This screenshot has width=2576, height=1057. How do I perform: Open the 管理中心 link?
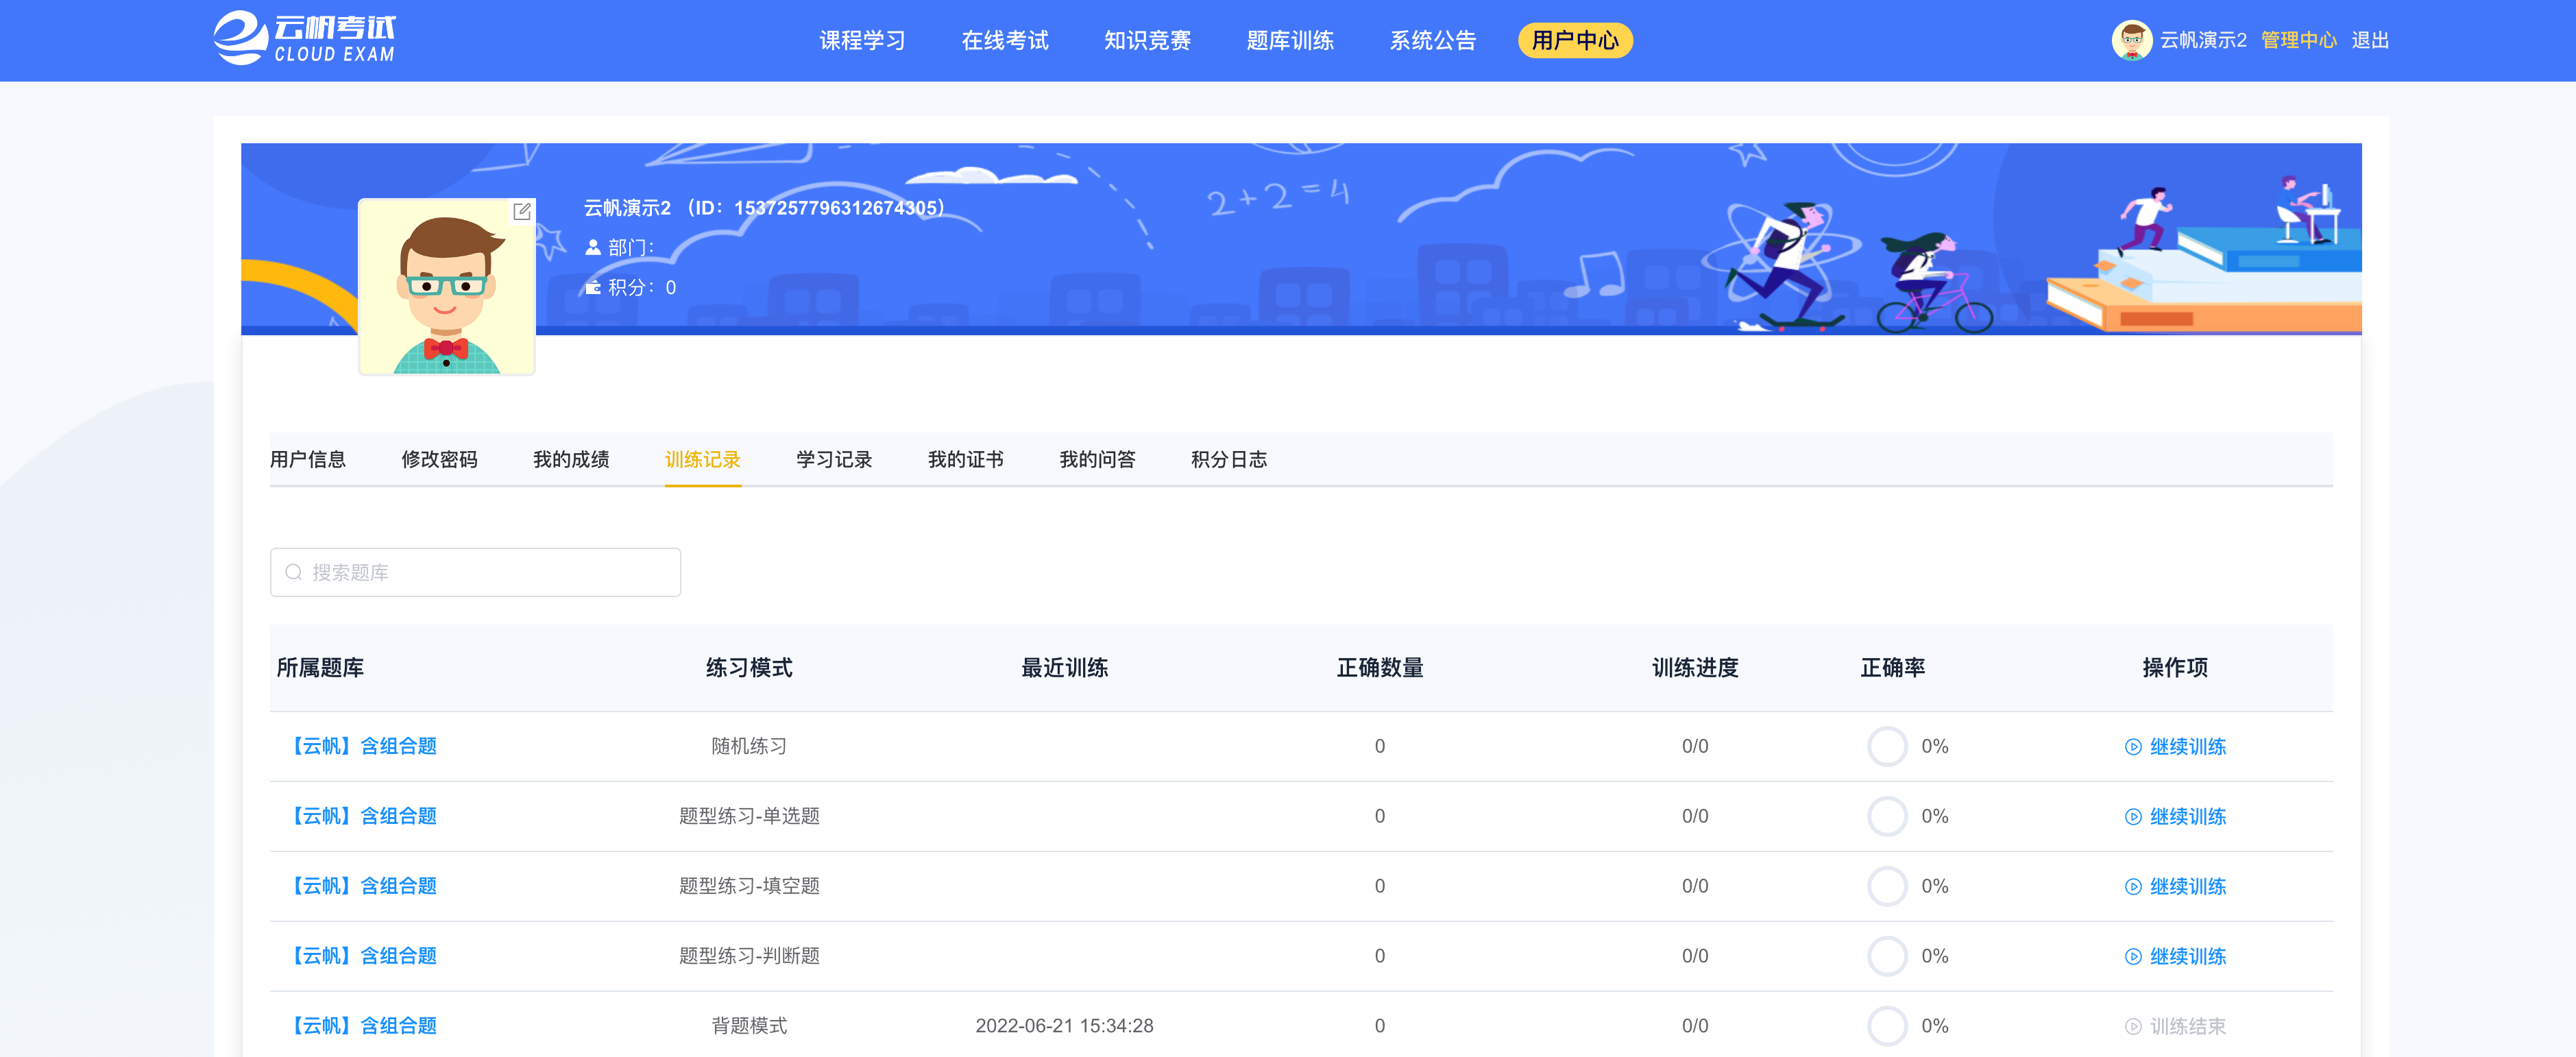(2299, 40)
